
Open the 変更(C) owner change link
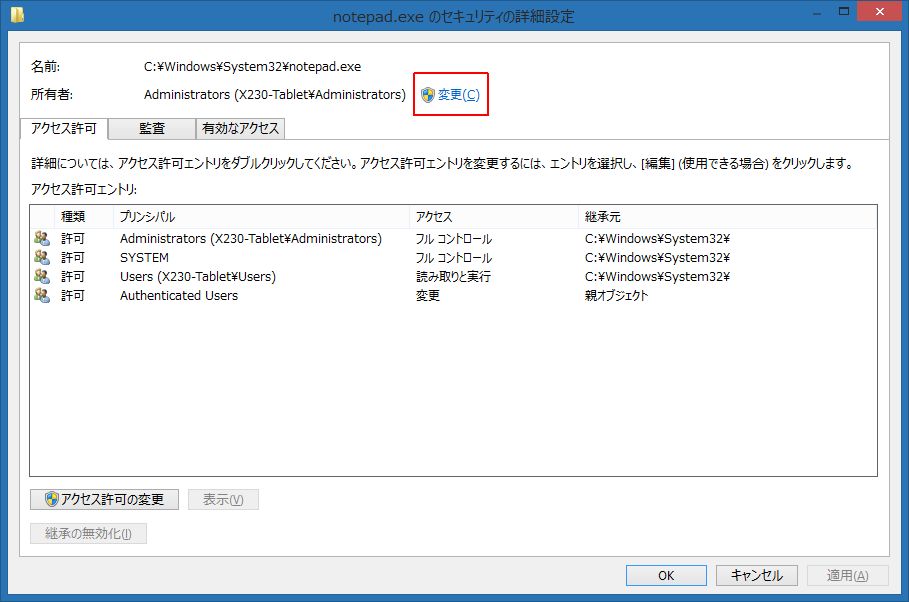pyautogui.click(x=458, y=95)
